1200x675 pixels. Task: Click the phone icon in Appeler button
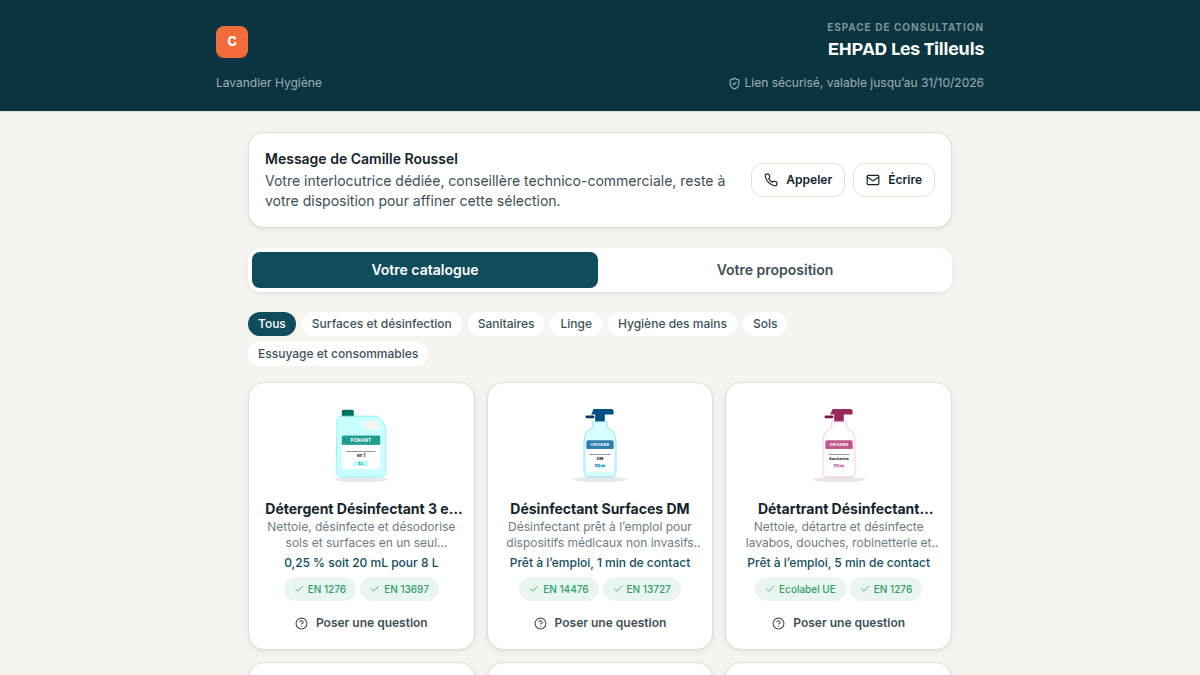(771, 180)
